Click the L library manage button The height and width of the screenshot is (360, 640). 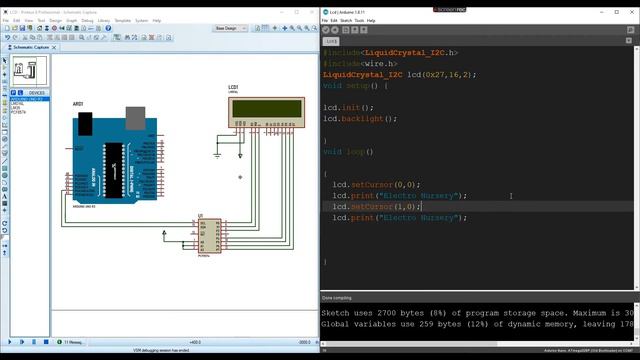[20, 93]
